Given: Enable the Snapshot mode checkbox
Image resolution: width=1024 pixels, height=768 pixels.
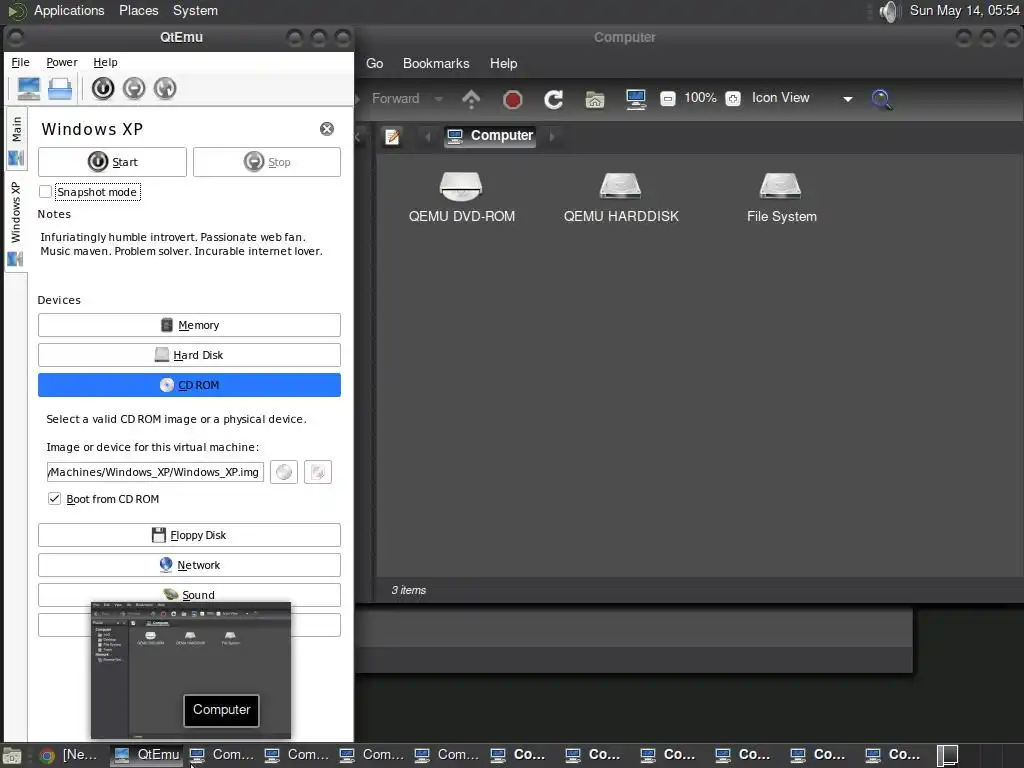Looking at the screenshot, I should (45, 191).
